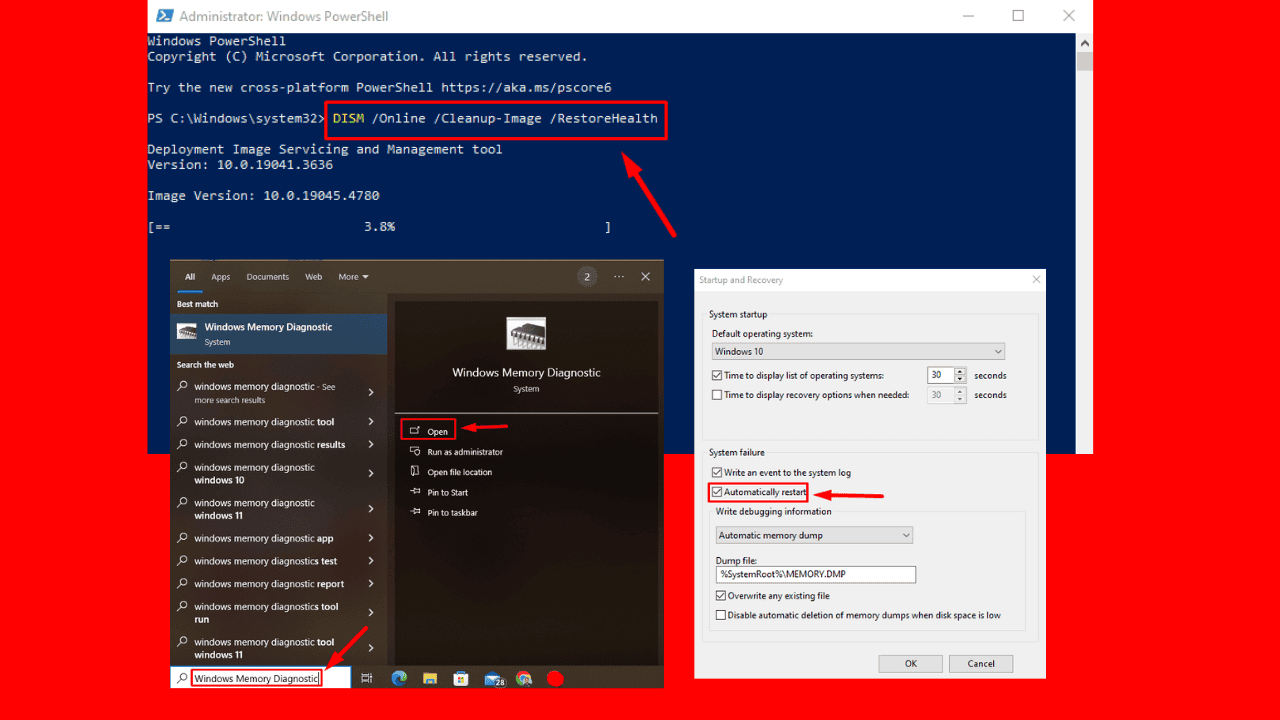Switch to the Documents search tab
The height and width of the screenshot is (720, 1280).
coord(267,277)
